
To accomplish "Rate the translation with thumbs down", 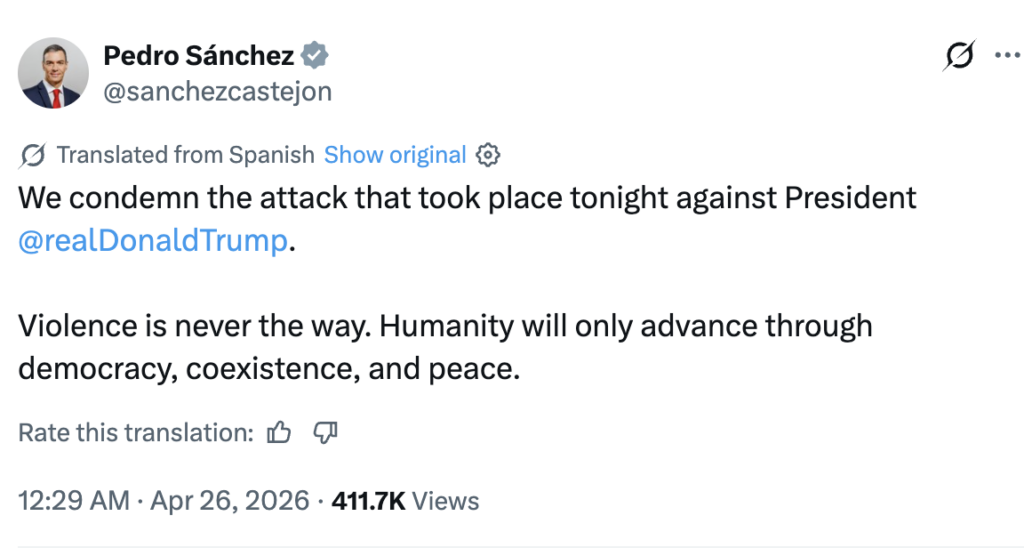I will [326, 433].
